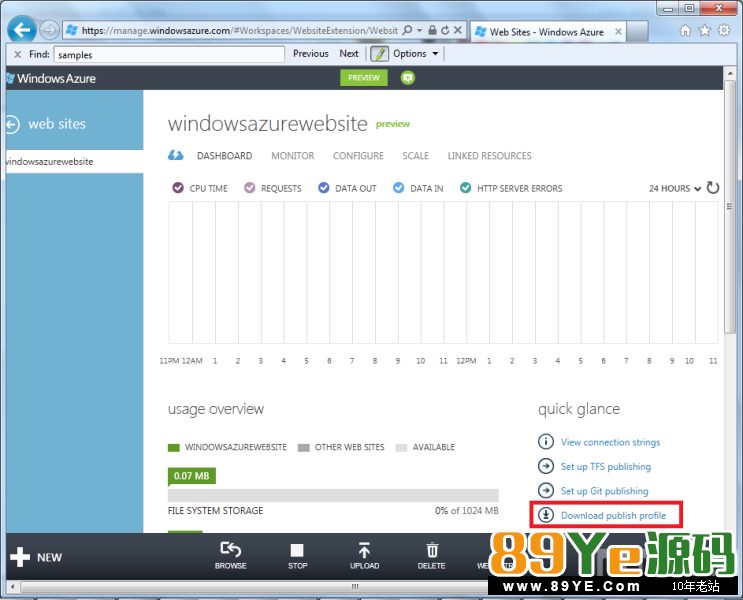Viewport: 743px width, 600px height.
Task: Click Download publish profile link
Action: click(x=614, y=516)
